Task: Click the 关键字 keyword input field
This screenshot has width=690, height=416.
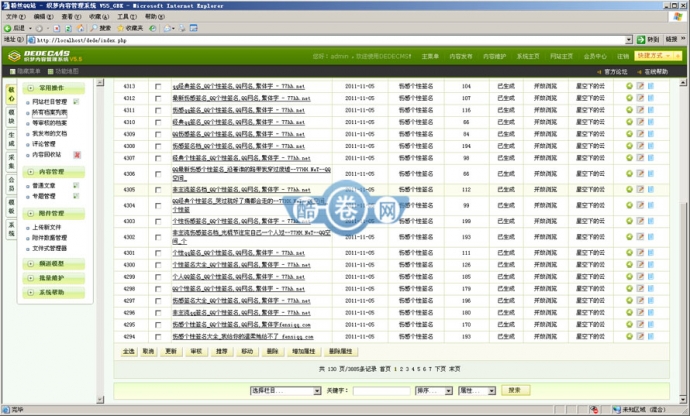Action: coord(380,390)
